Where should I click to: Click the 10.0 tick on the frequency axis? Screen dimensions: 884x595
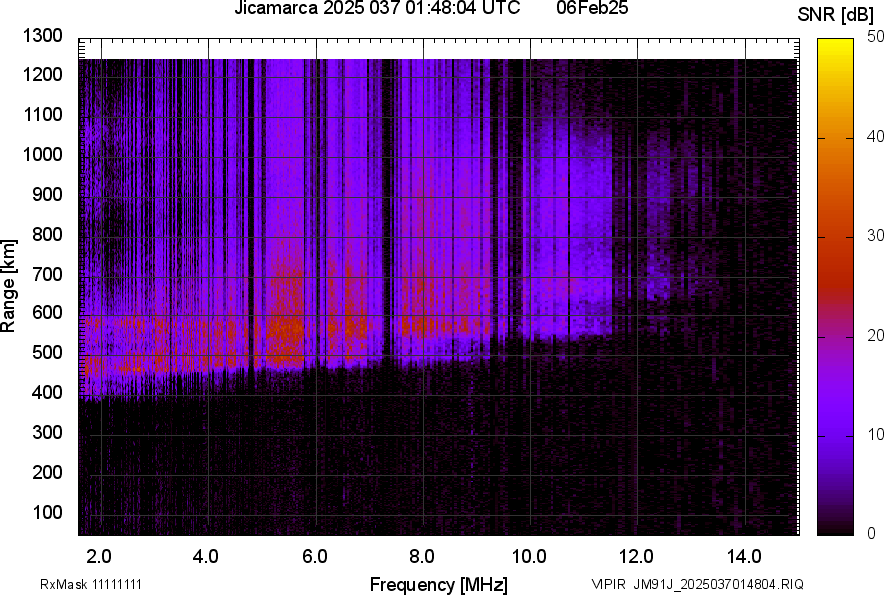click(528, 556)
